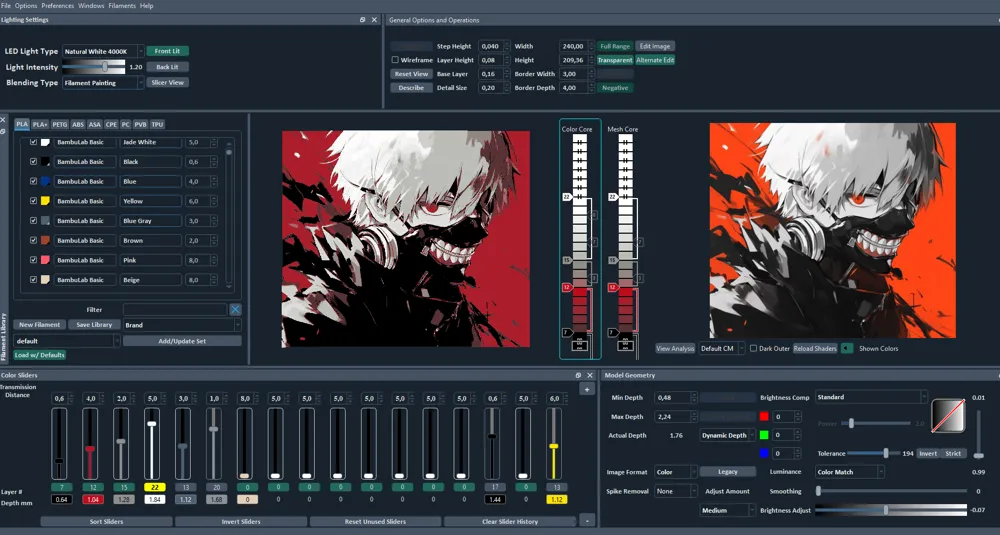Uncheck the Jade White filament checkbox
Image resolution: width=1000 pixels, height=535 pixels.
pyautogui.click(x=33, y=142)
